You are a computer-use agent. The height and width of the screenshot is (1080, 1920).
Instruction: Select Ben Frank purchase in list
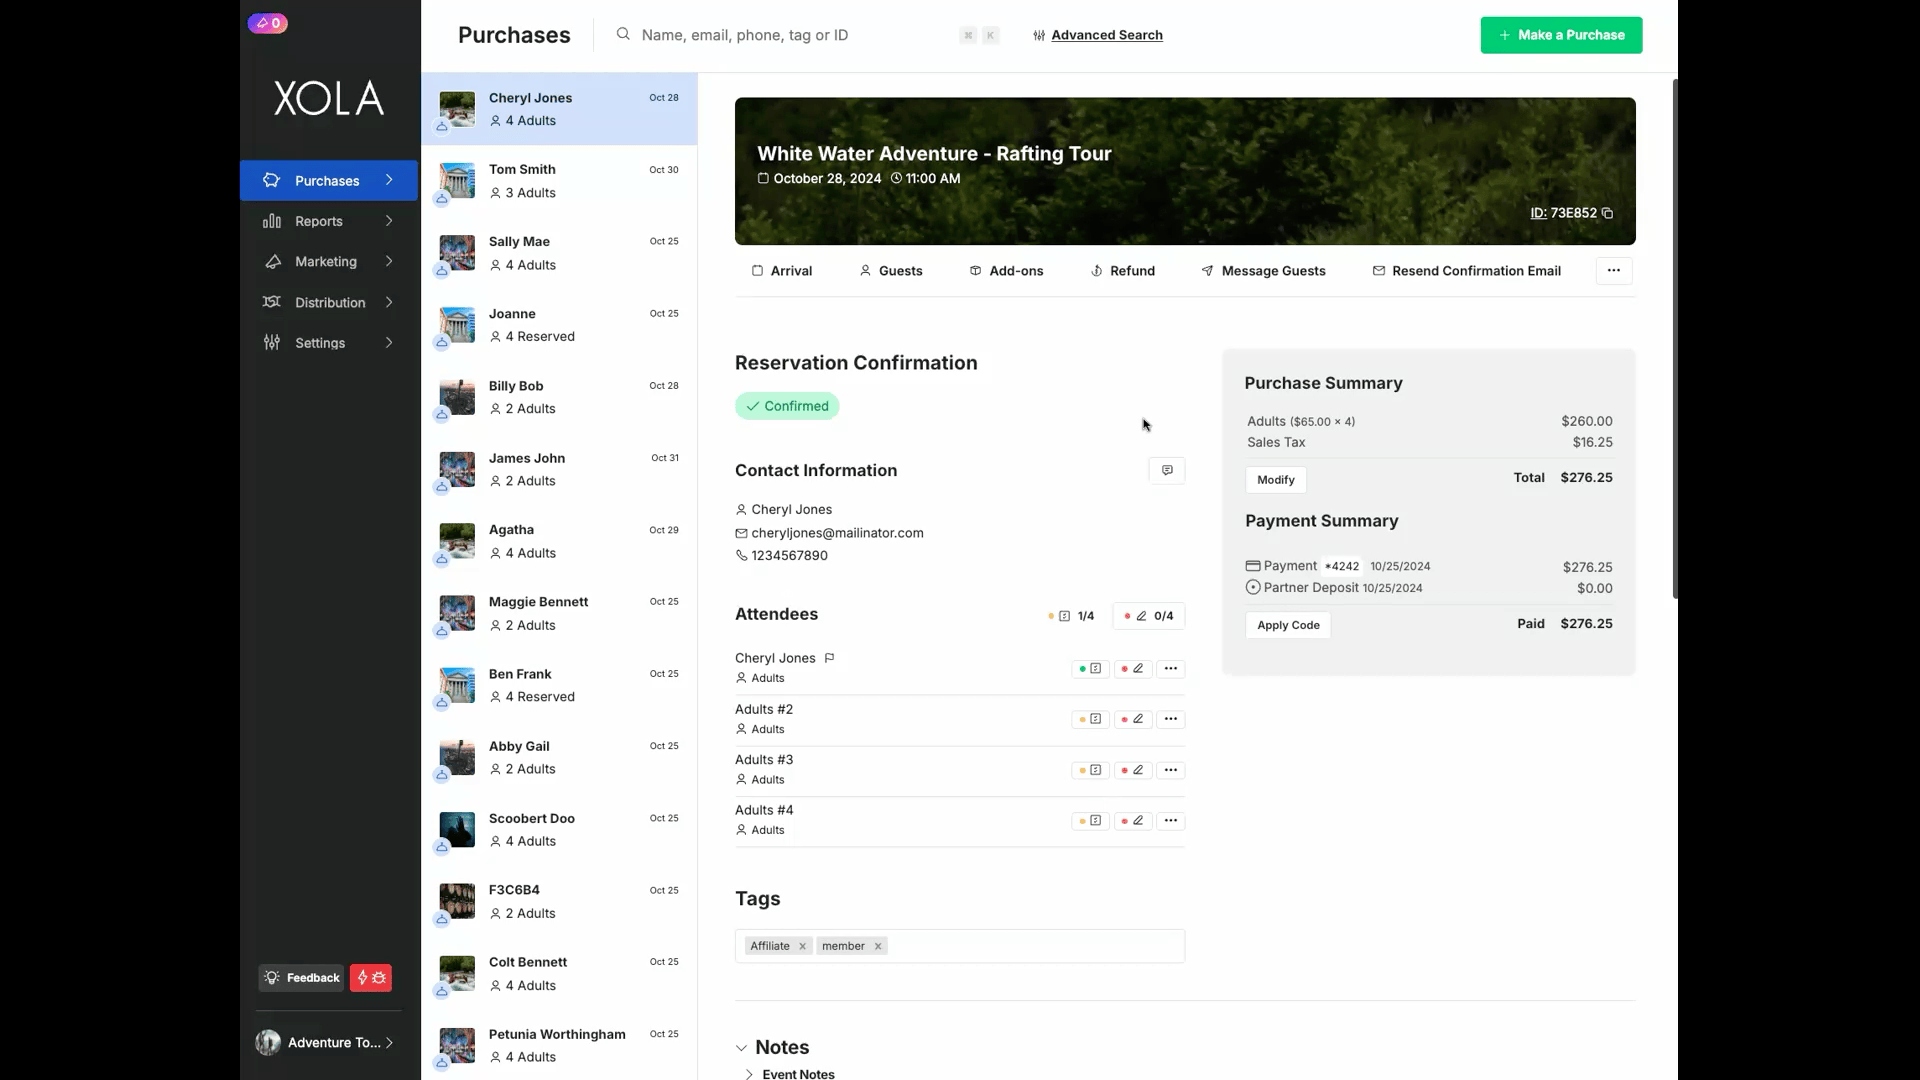tap(559, 685)
